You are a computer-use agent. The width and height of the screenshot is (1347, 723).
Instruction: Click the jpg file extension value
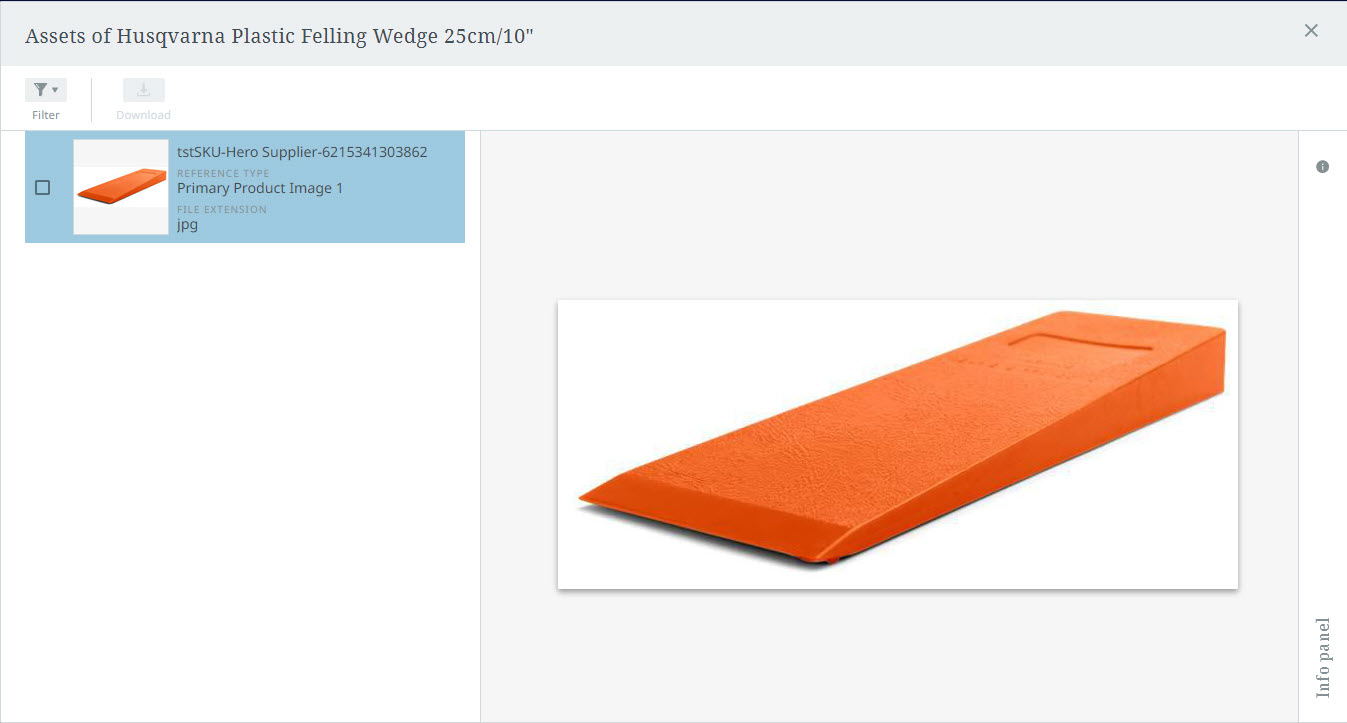(187, 225)
